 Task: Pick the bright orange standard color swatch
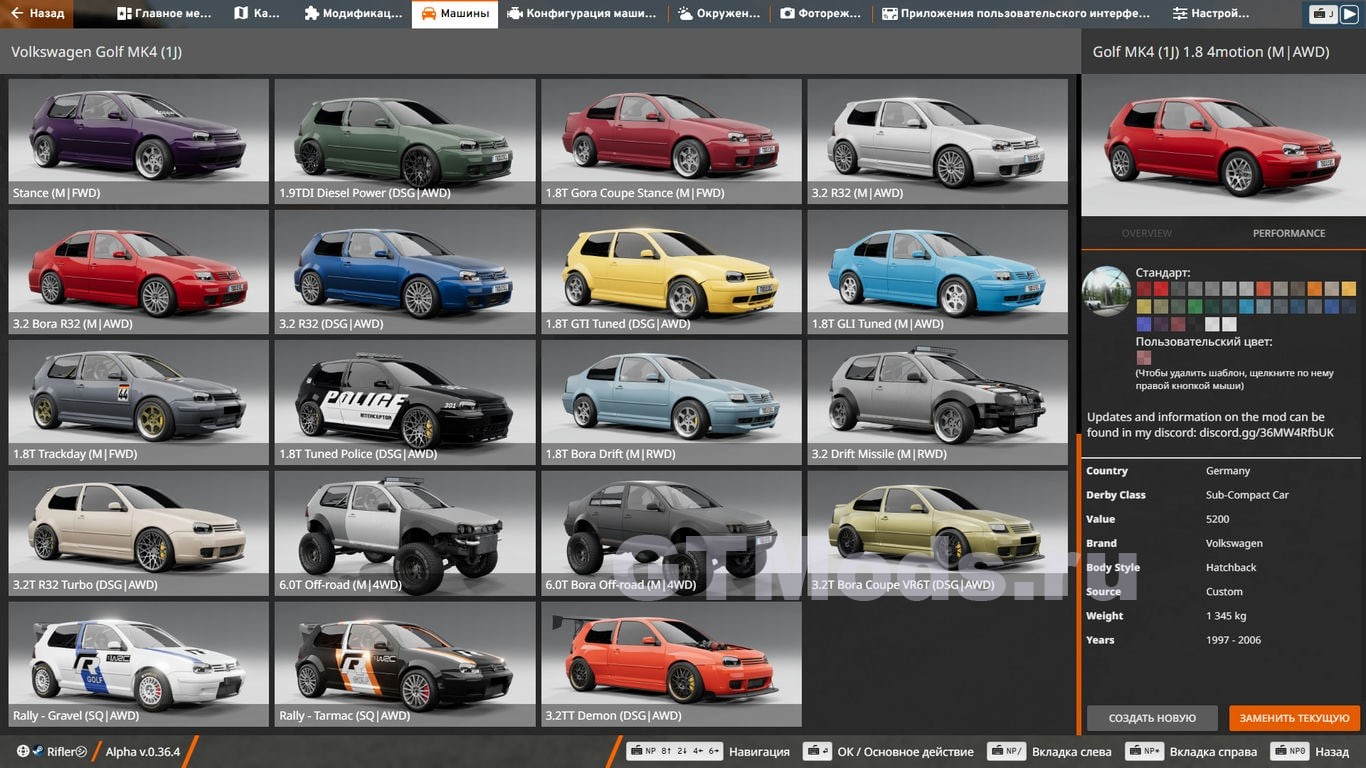point(1315,289)
